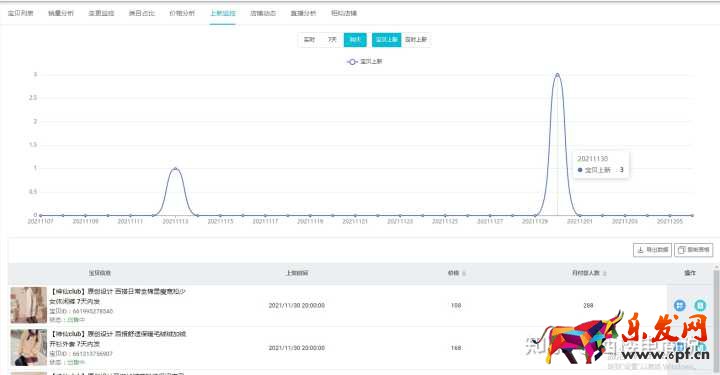Switch to the 店铺动态 tab
The height and width of the screenshot is (375, 720).
coord(263,13)
